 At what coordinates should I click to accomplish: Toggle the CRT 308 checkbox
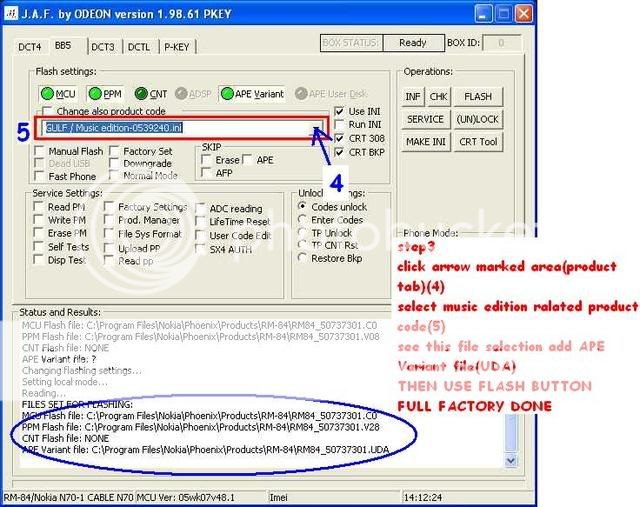tap(339, 138)
